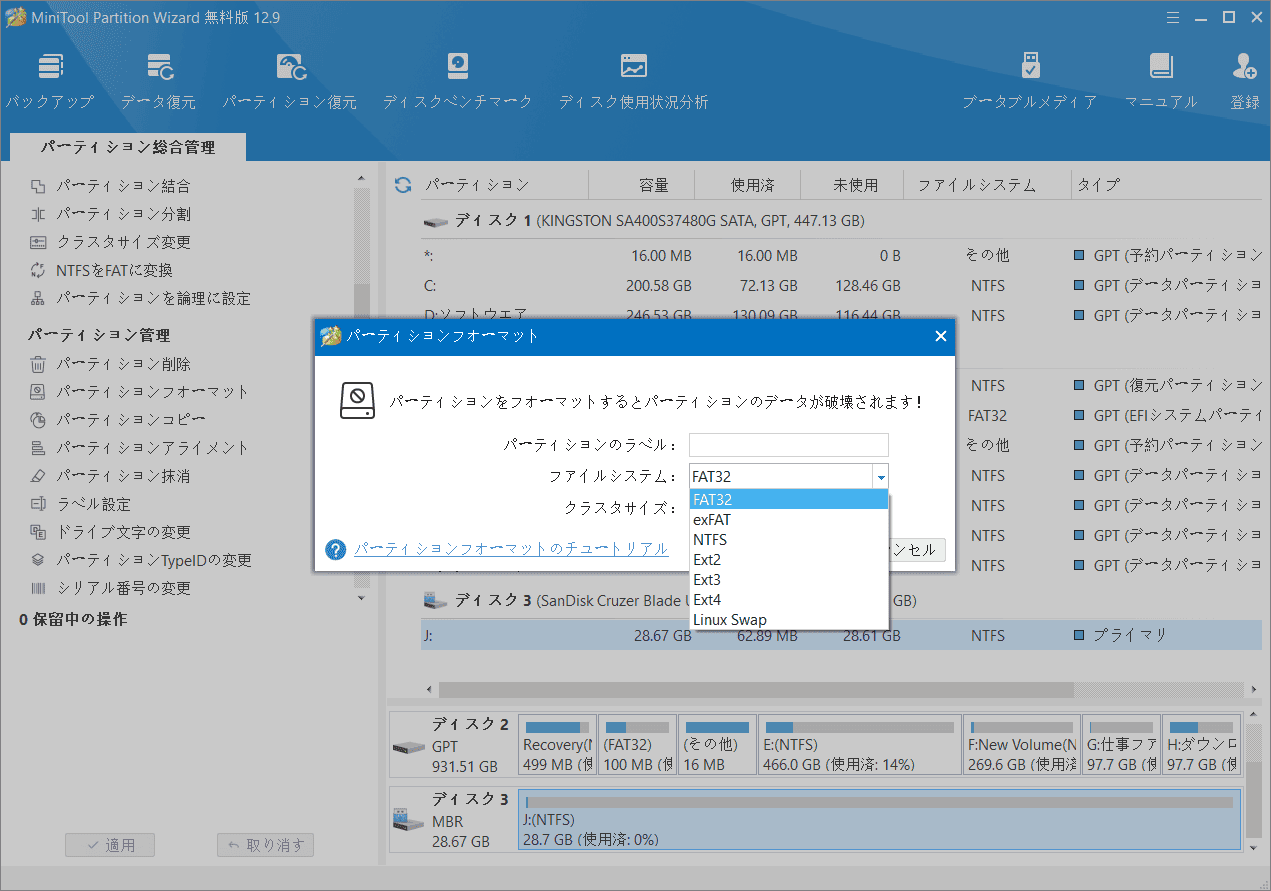Refresh the partition list with reload icon
The height and width of the screenshot is (891, 1271).
pos(403,185)
